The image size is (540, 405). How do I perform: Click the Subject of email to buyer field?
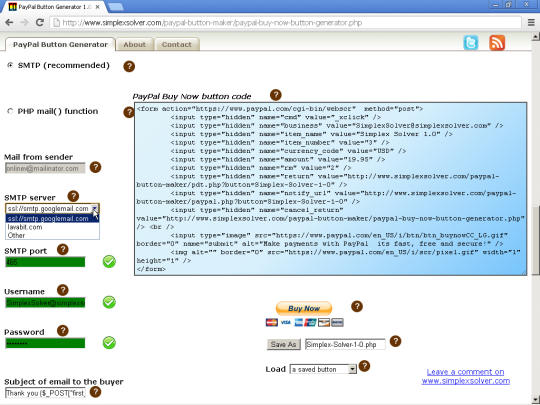[45, 393]
